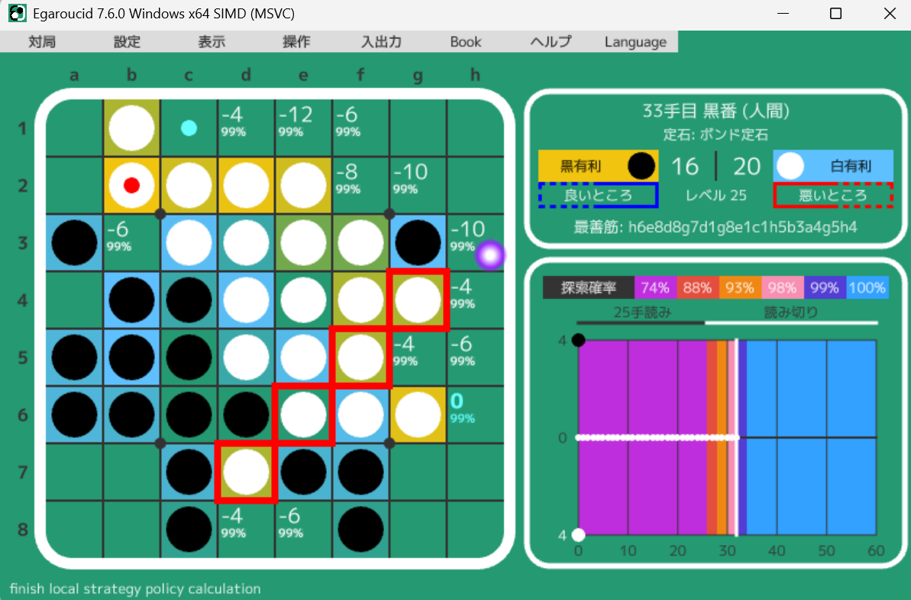Open the Language dropdown menu
This screenshot has width=911, height=600.
[635, 42]
